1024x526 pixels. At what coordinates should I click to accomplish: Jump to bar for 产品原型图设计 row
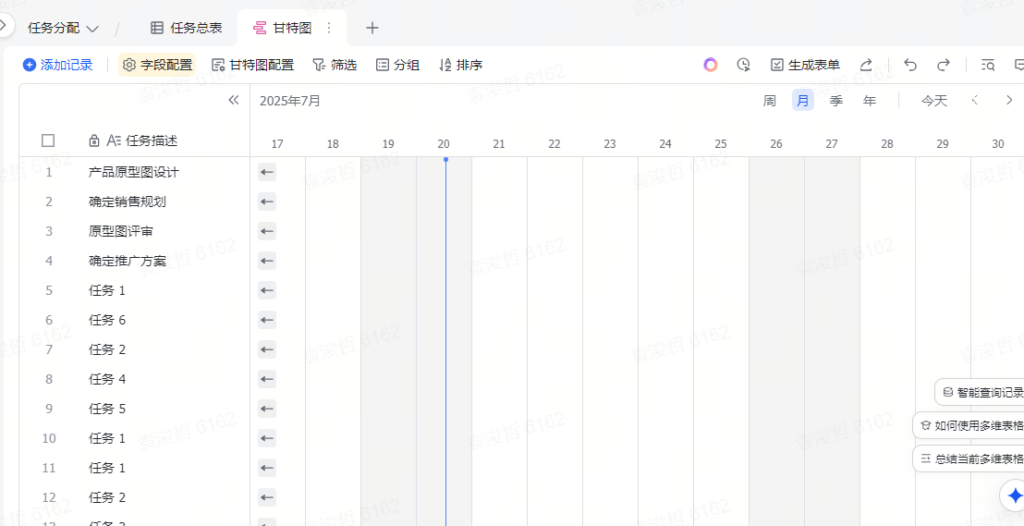(267, 172)
